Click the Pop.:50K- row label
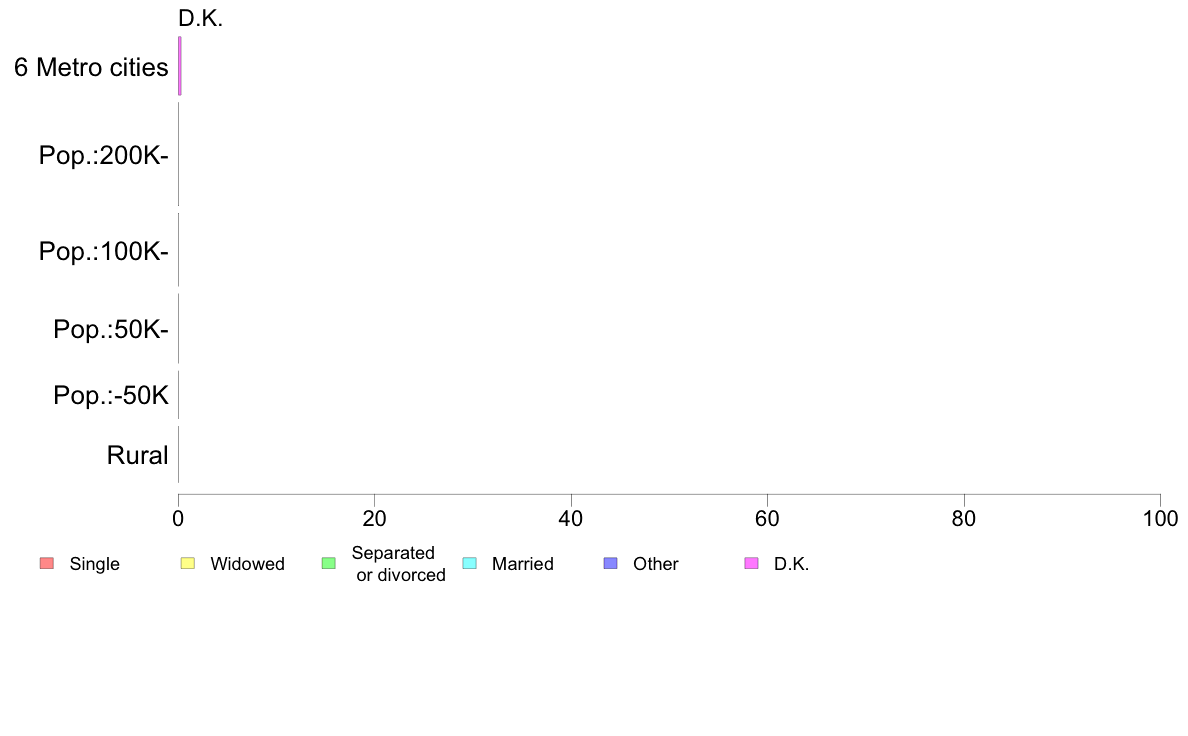The height and width of the screenshot is (736, 1188). pos(111,330)
